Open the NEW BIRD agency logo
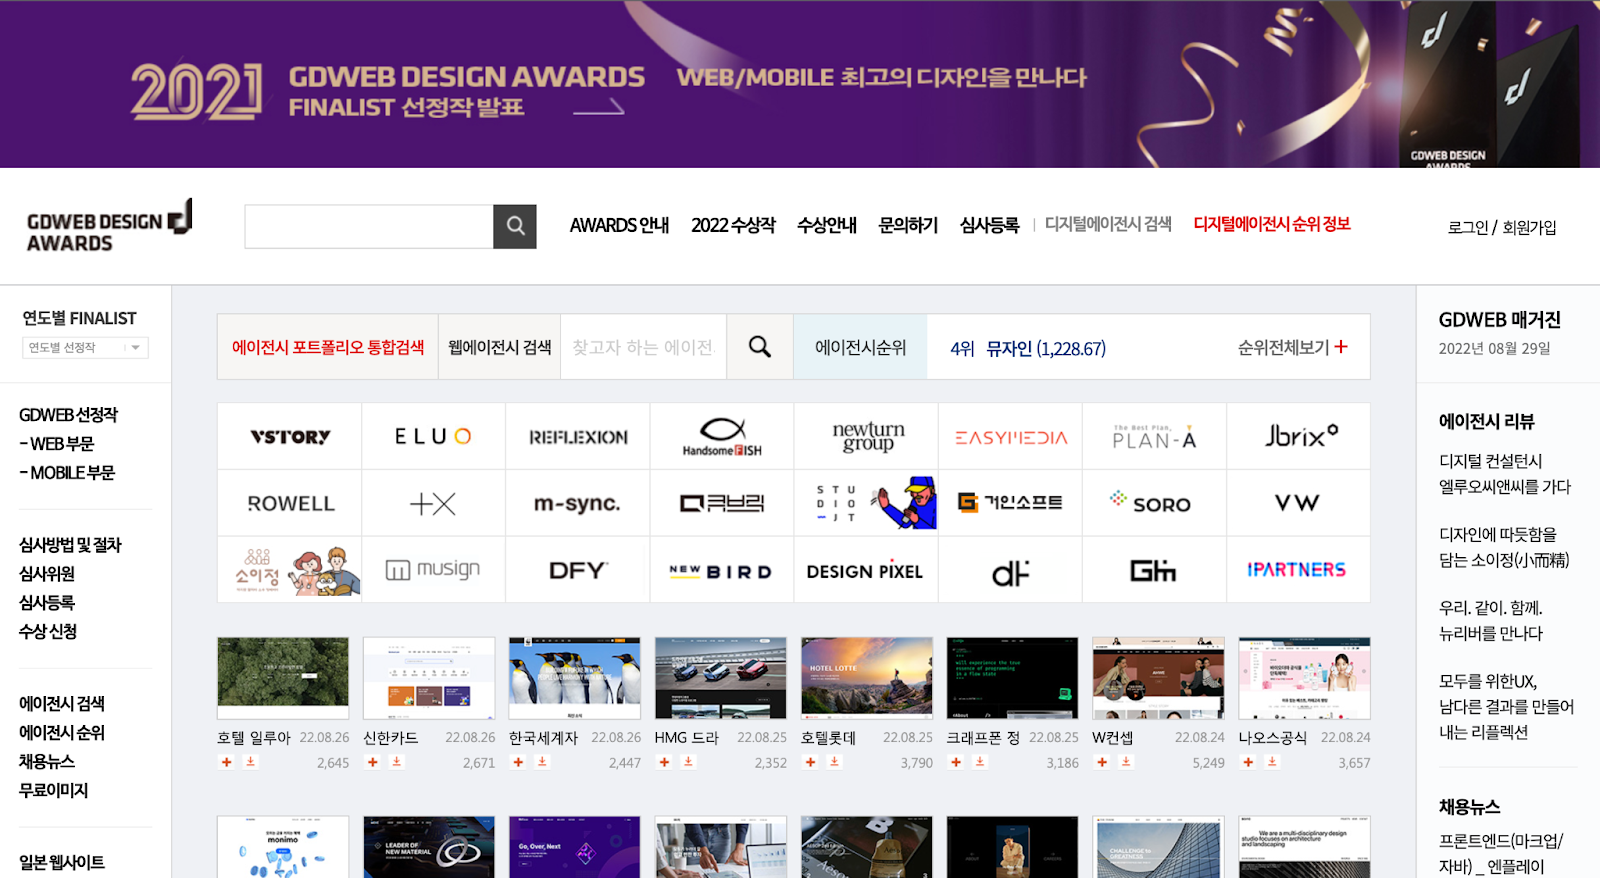This screenshot has width=1600, height=878. pos(722,570)
